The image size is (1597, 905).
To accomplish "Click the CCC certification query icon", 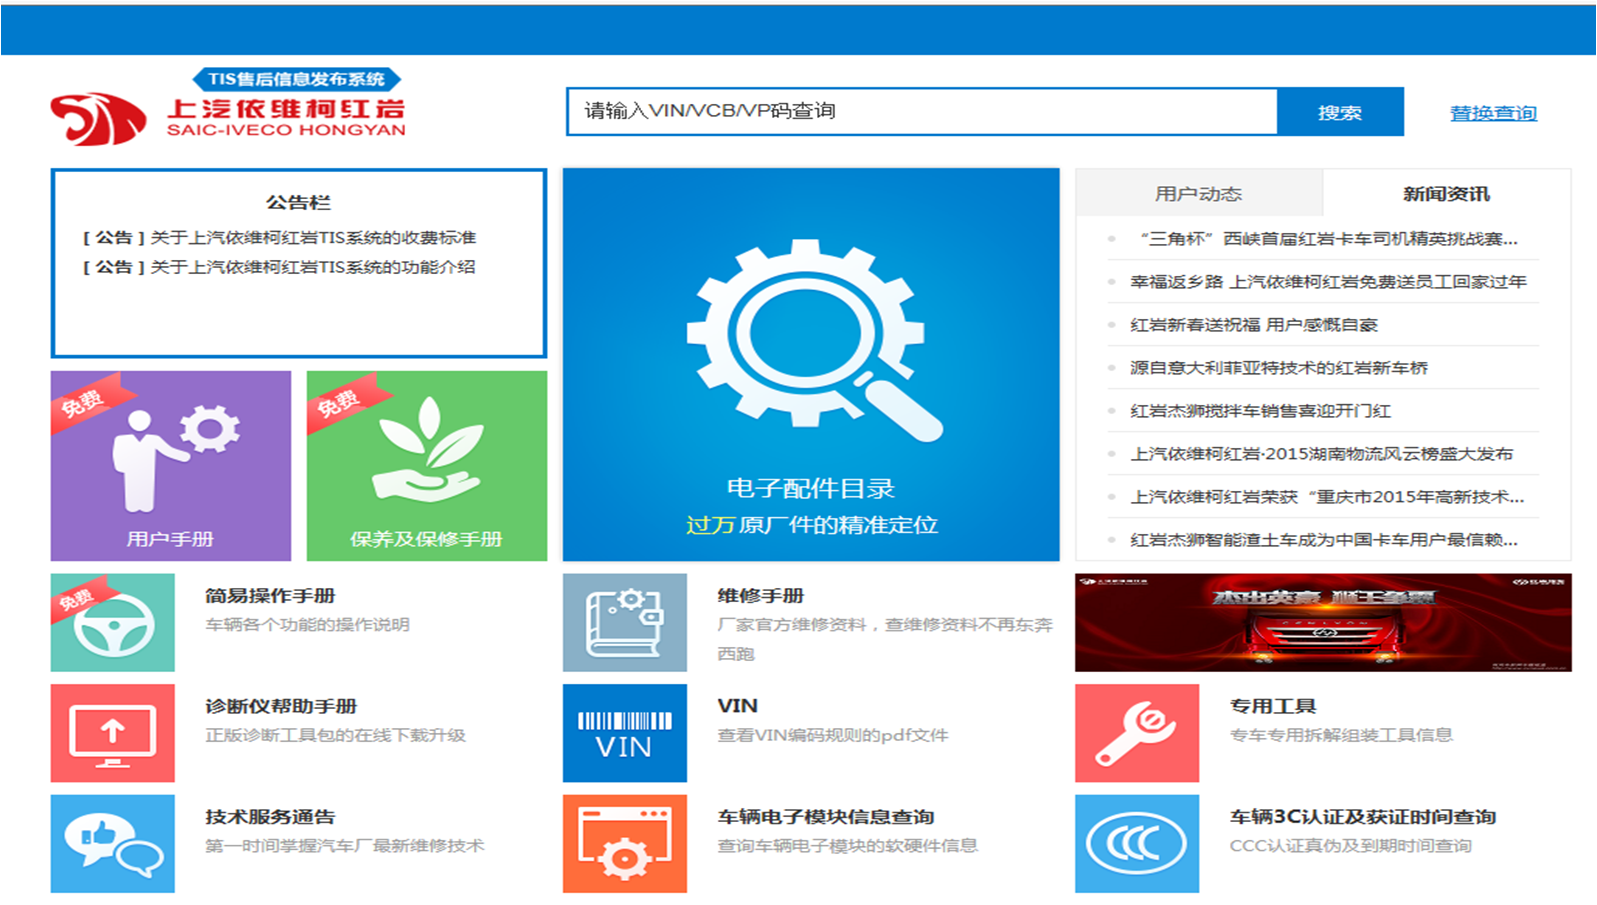I will tap(1136, 843).
